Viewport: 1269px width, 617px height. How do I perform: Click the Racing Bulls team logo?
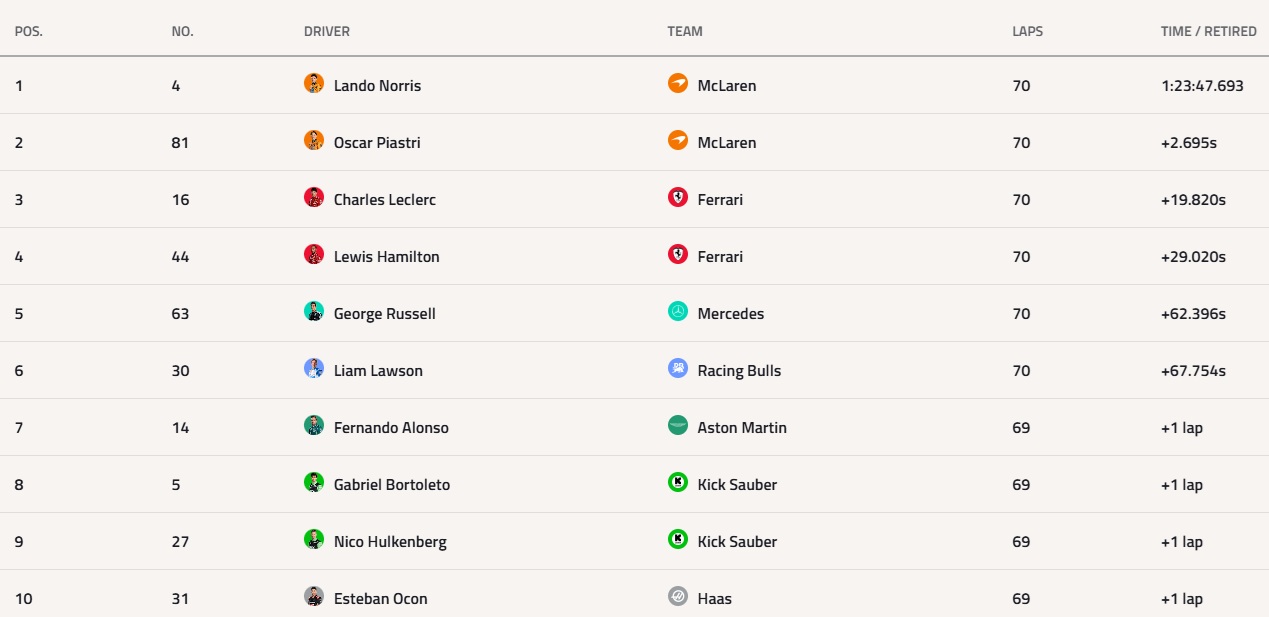click(678, 368)
